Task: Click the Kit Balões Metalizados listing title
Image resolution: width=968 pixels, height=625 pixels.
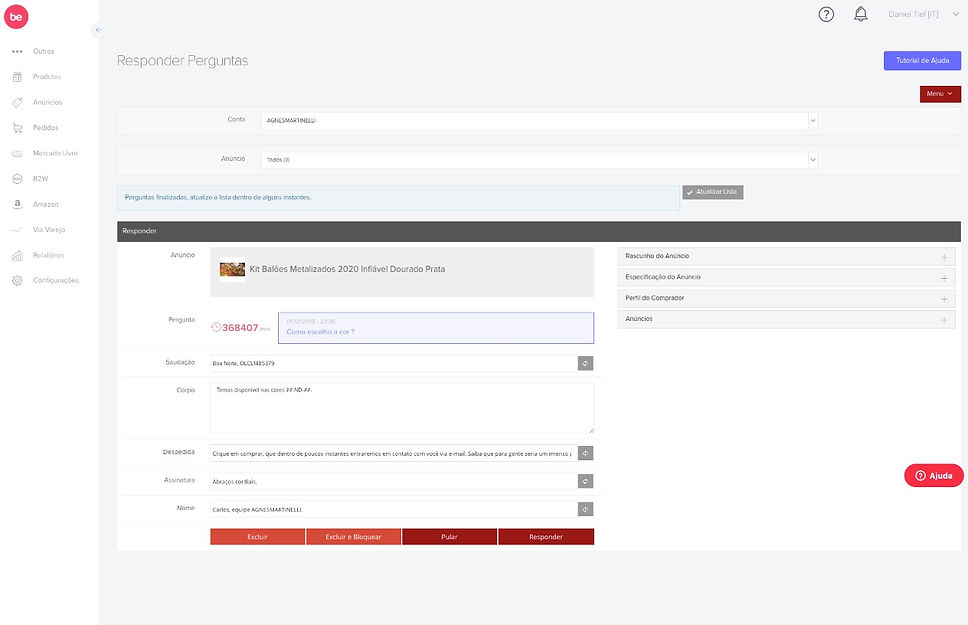Action: point(347,269)
